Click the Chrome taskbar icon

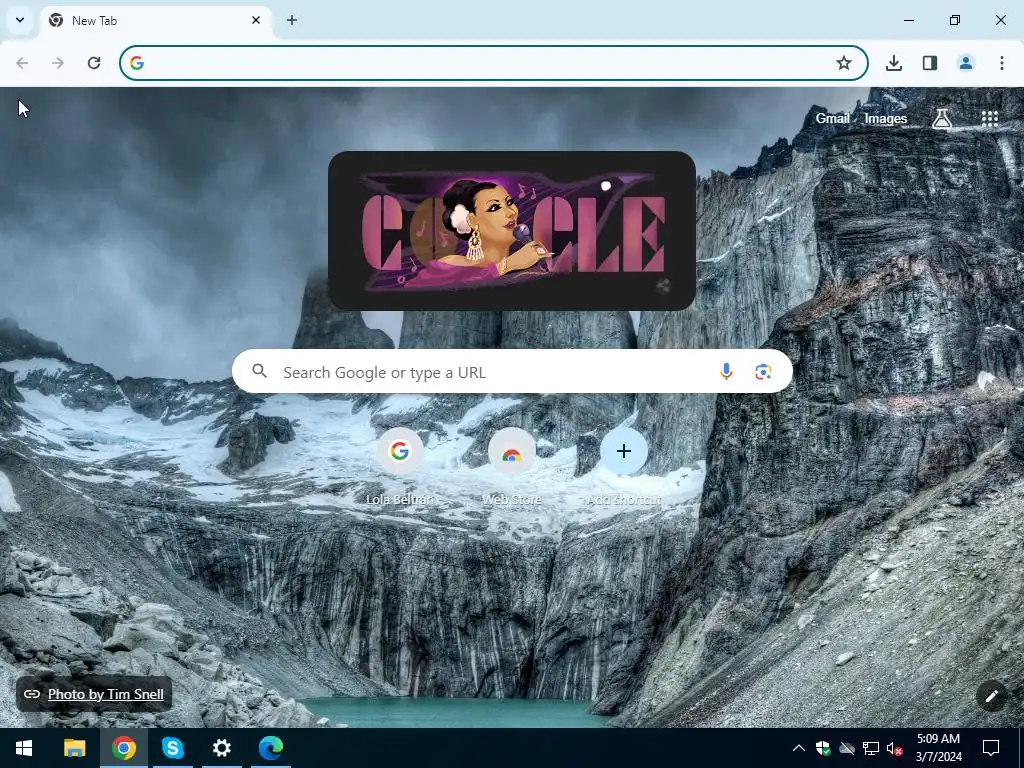pyautogui.click(x=123, y=748)
